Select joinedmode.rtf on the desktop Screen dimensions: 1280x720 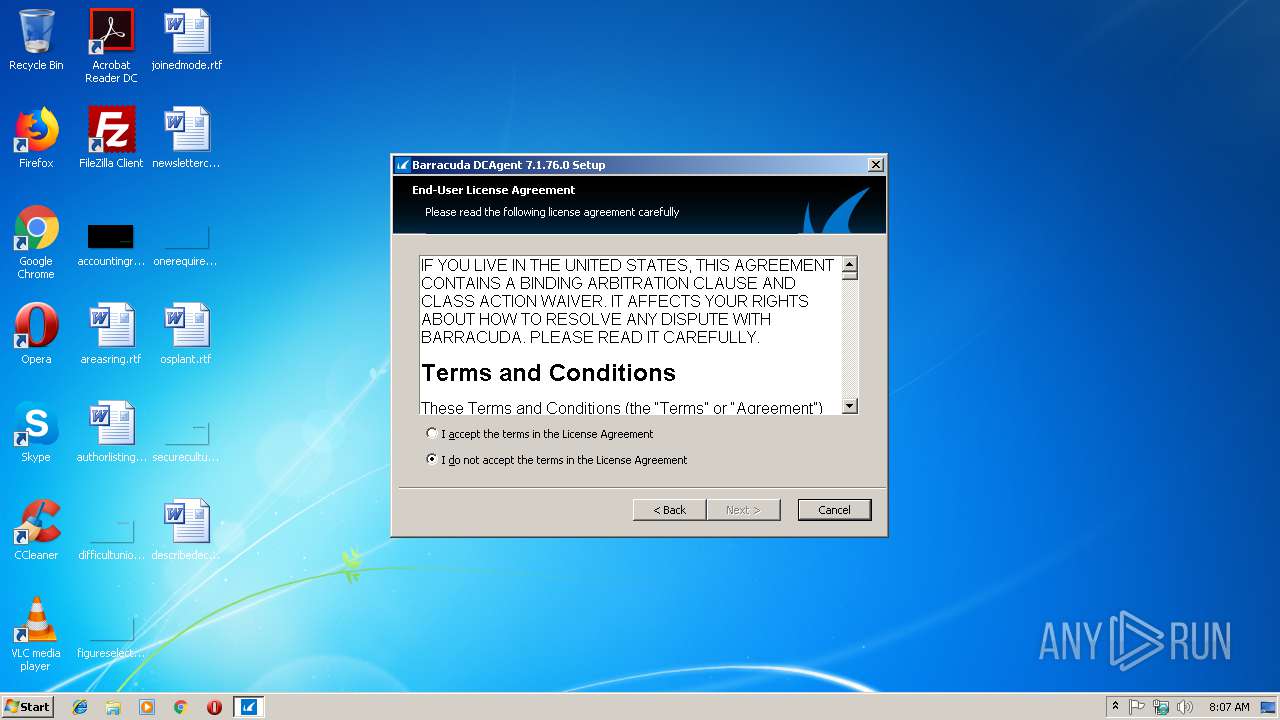coord(187,40)
